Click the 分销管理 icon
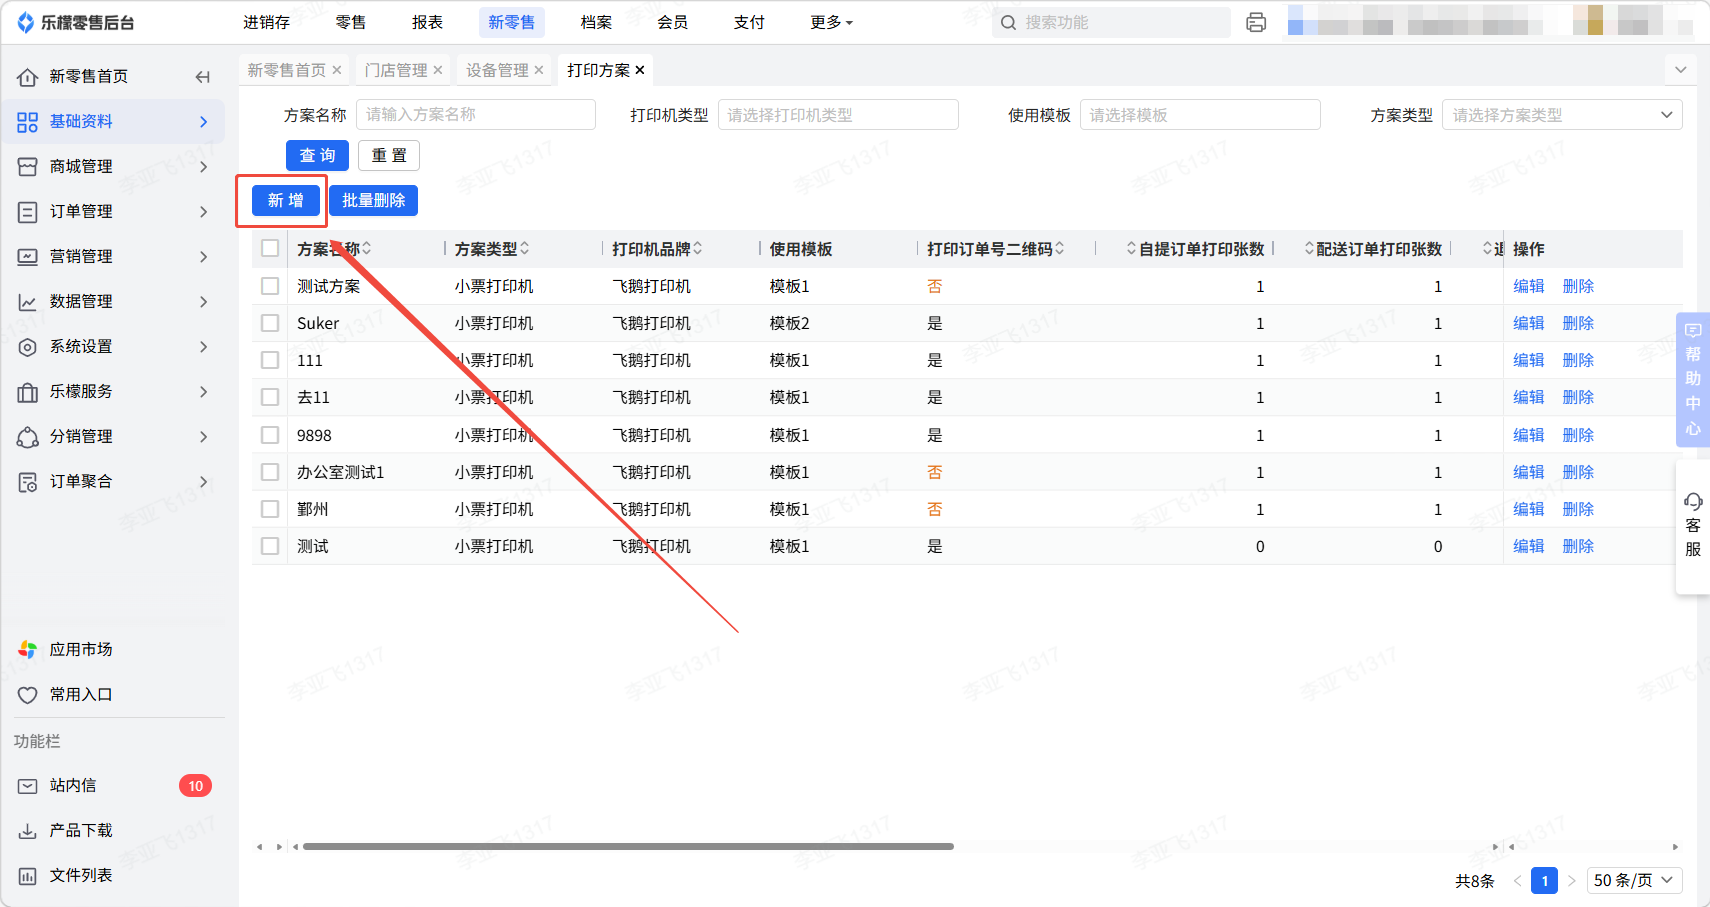1710x907 pixels. (28, 437)
